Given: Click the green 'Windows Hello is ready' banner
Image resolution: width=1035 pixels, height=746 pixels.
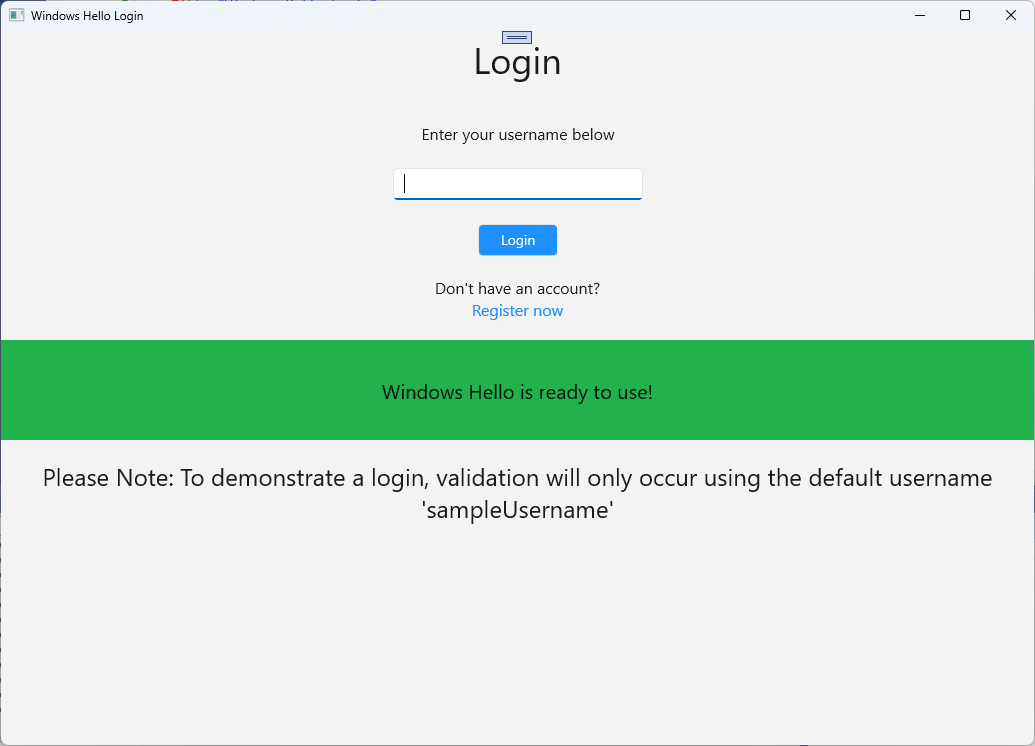Looking at the screenshot, I should click(x=516, y=391).
